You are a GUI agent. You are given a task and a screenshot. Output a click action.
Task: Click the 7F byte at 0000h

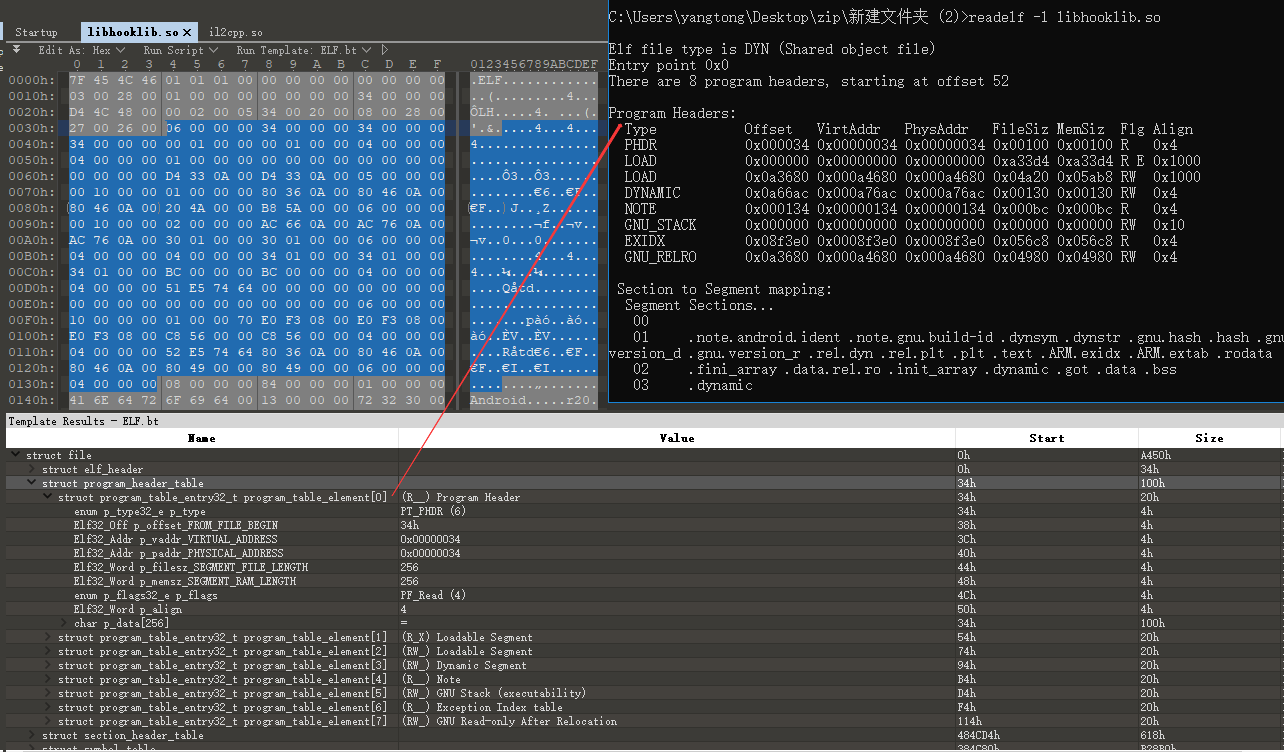coord(77,80)
